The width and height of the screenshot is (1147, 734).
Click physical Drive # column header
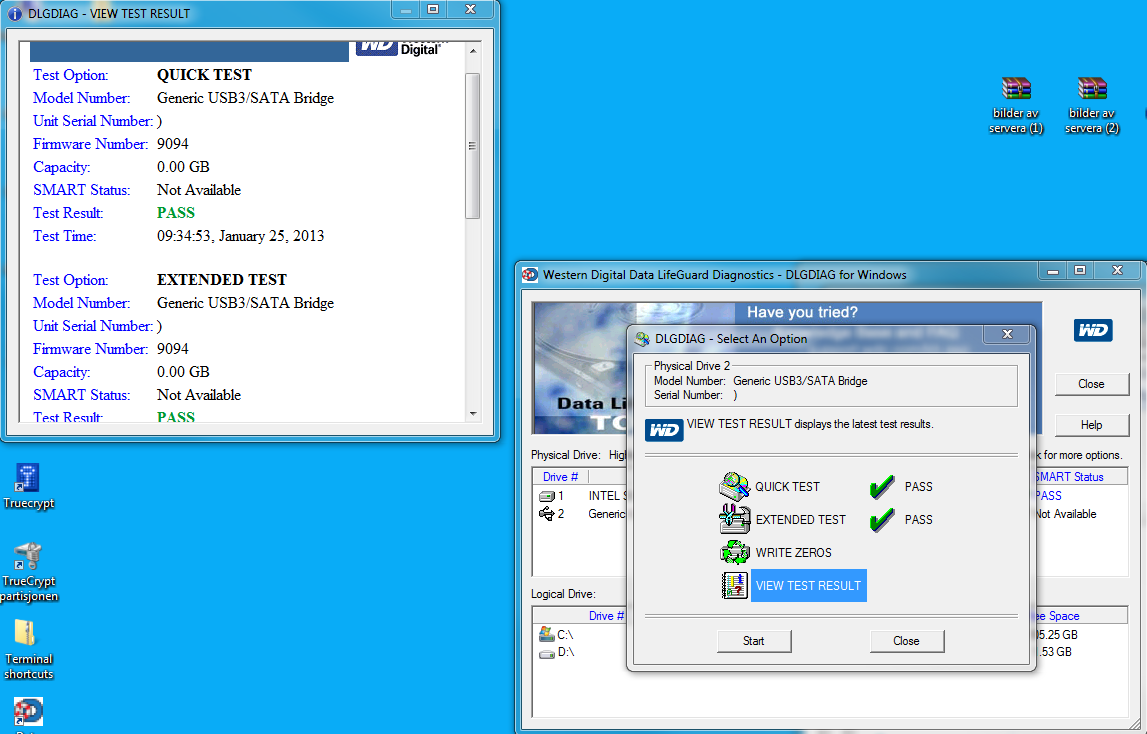560,477
